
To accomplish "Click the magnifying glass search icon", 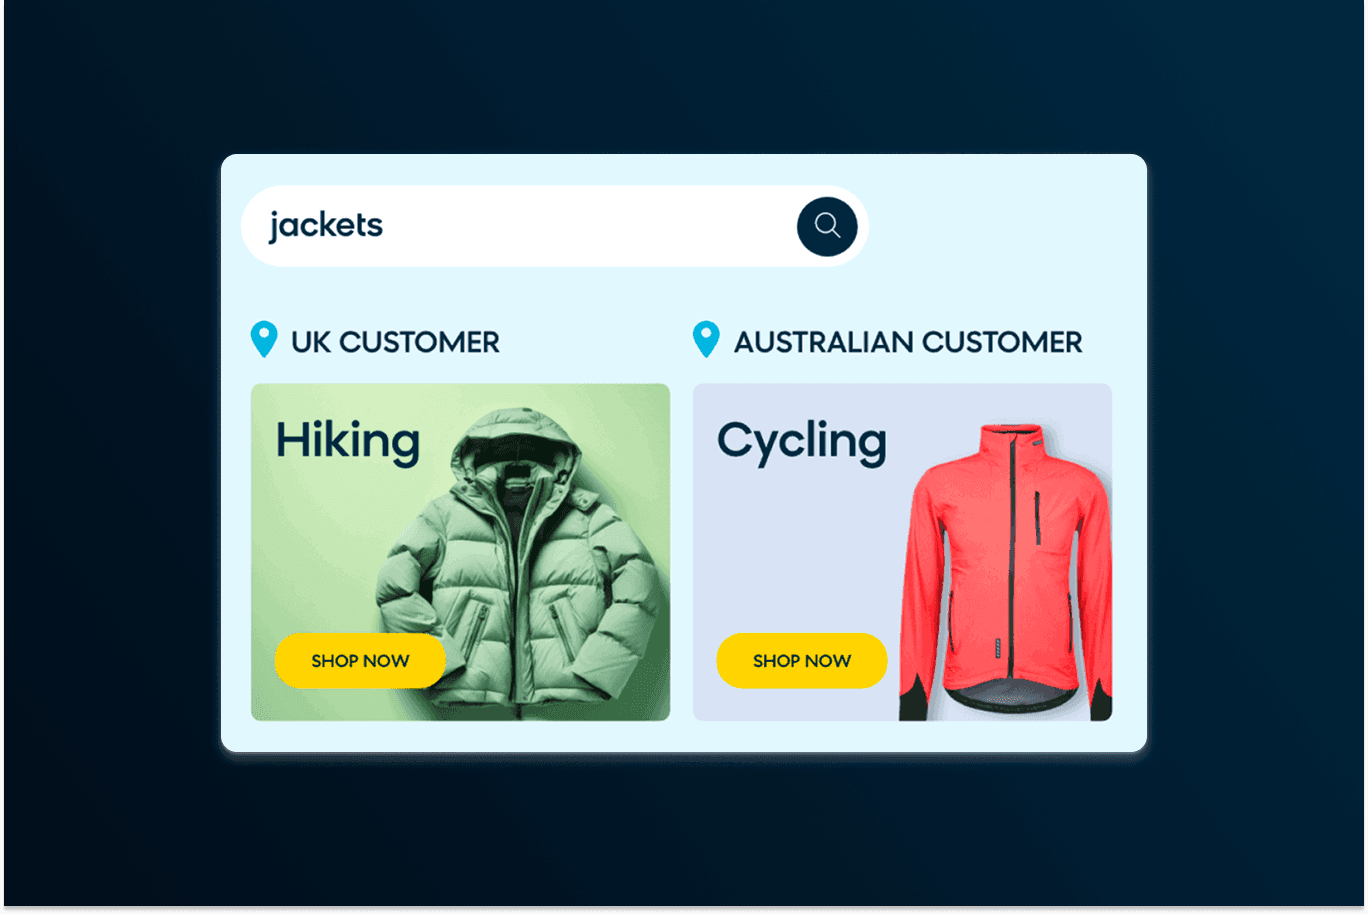I will (827, 226).
